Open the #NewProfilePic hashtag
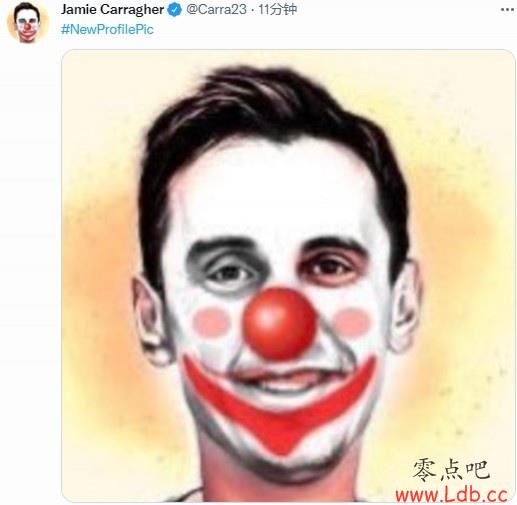This screenshot has width=517, height=505. click(x=107, y=29)
